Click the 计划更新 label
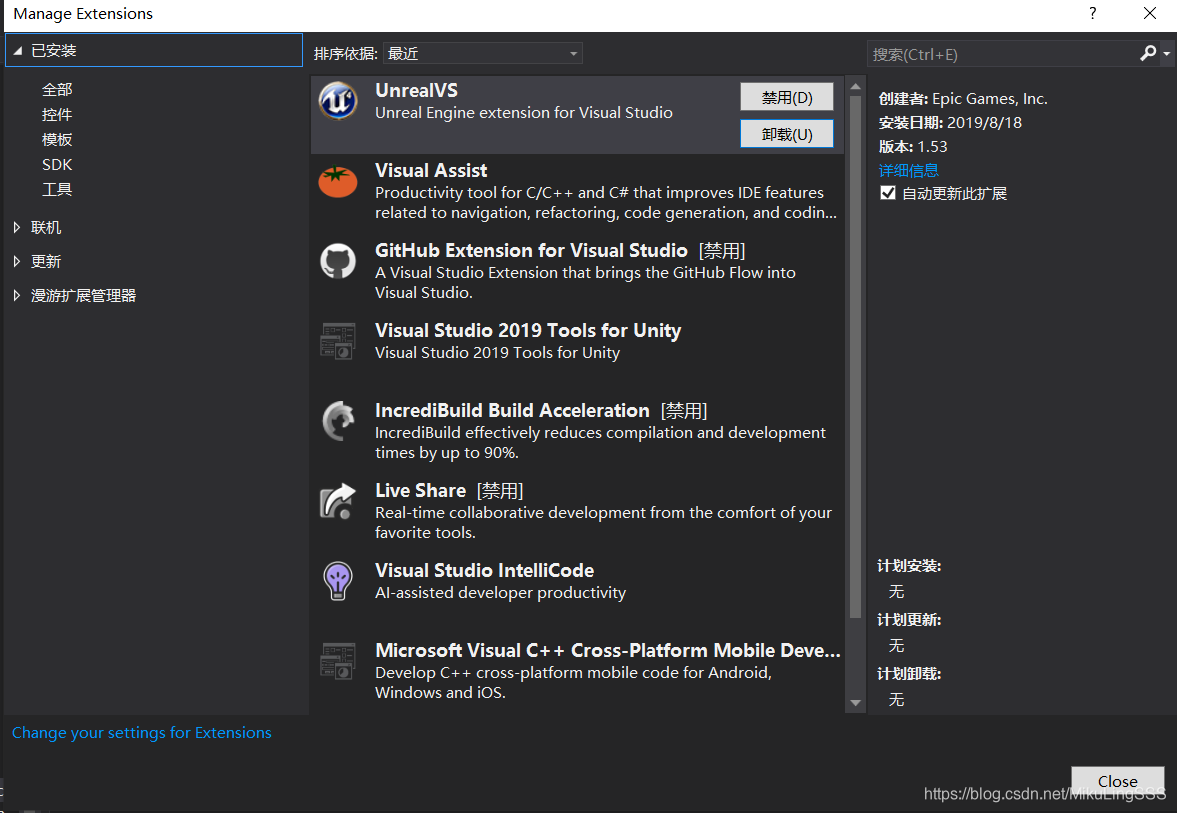The height and width of the screenshot is (813, 1177). [909, 620]
